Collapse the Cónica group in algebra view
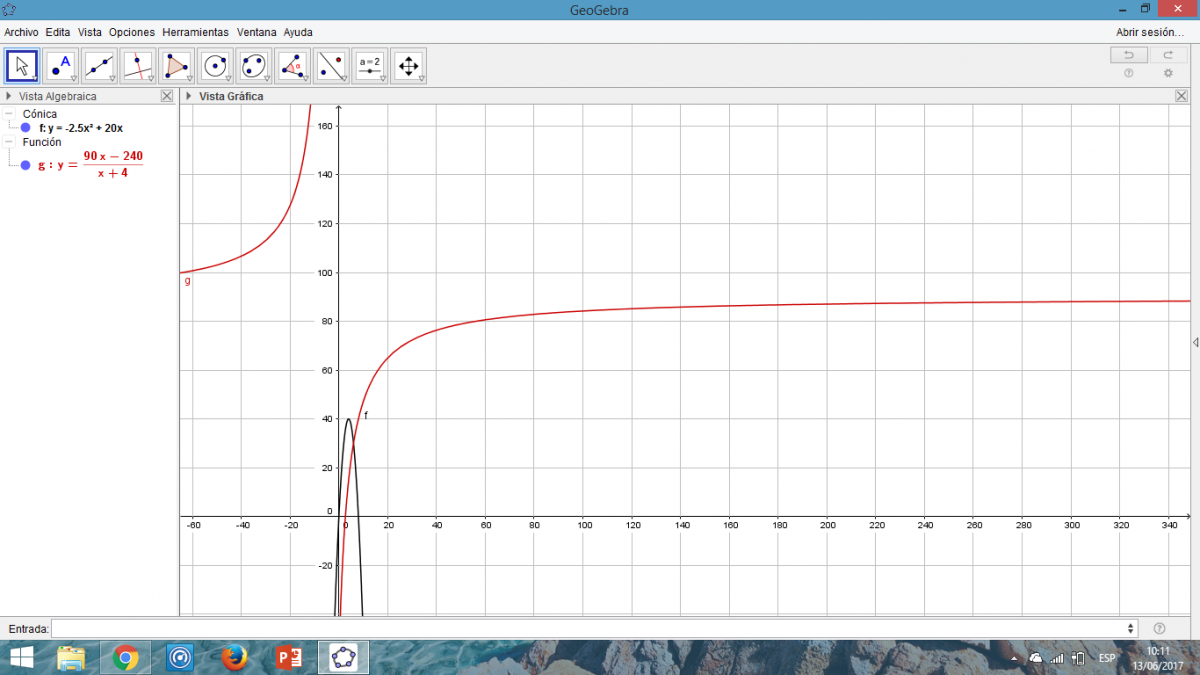This screenshot has width=1200, height=675. click(9, 114)
